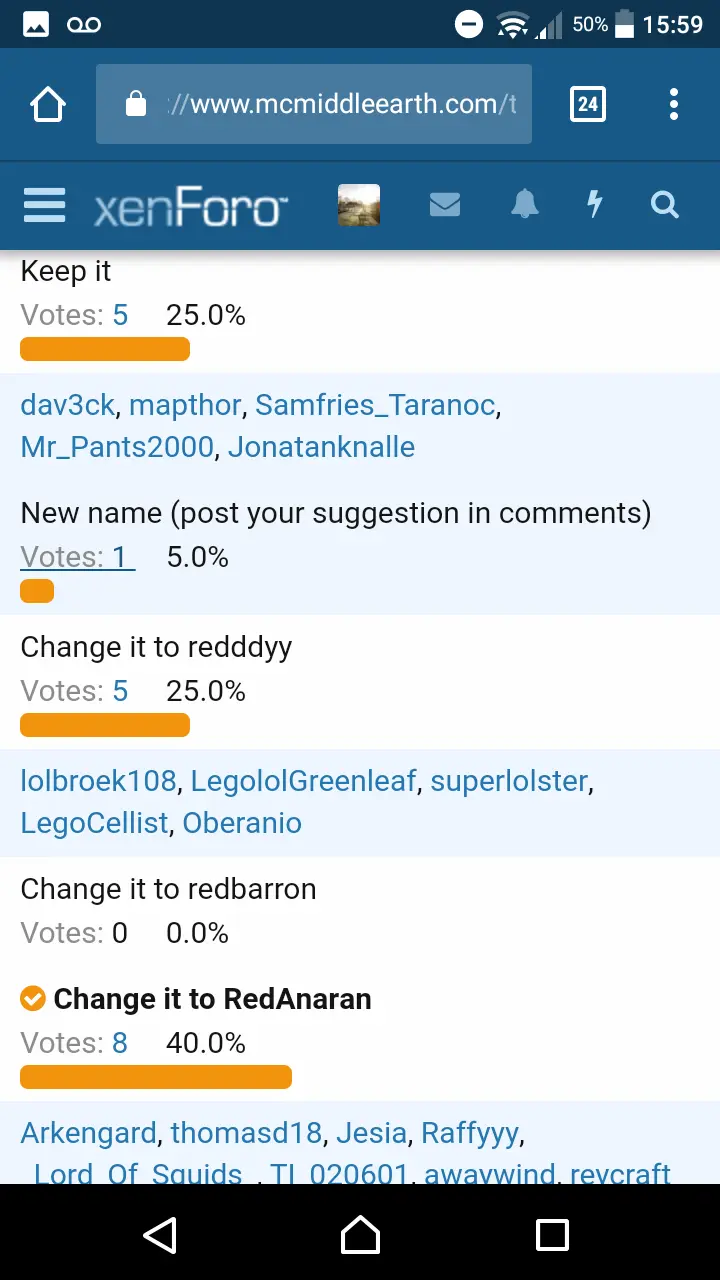Tap the Android back navigation button
Viewport: 720px width, 1280px height.
[x=160, y=1234]
